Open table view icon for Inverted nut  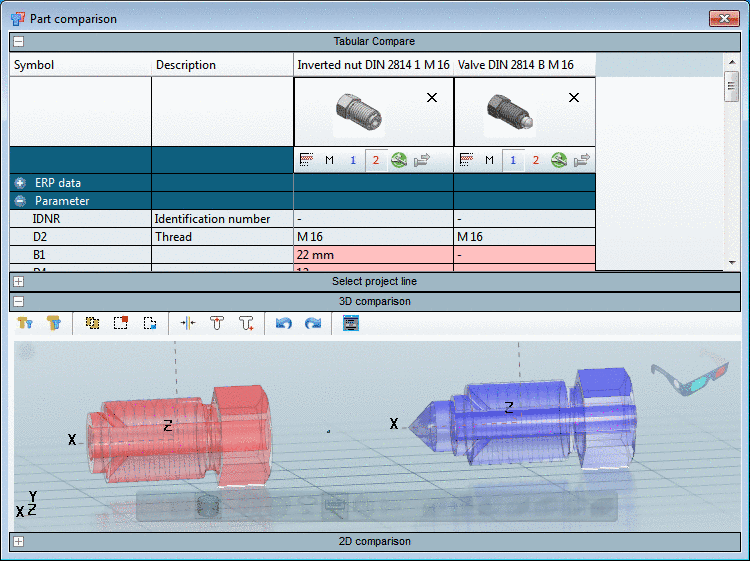(x=306, y=160)
